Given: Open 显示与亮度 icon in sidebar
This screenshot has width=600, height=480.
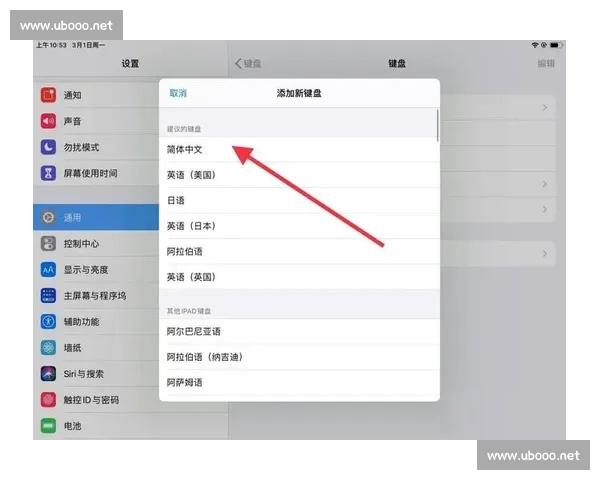Looking at the screenshot, I should pyautogui.click(x=48, y=270).
